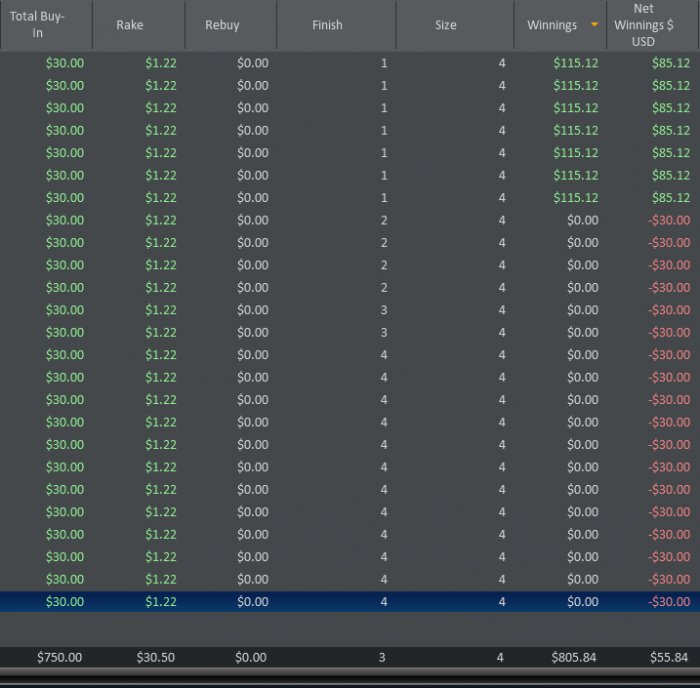Select the last row with Finish 2

pos(350,288)
